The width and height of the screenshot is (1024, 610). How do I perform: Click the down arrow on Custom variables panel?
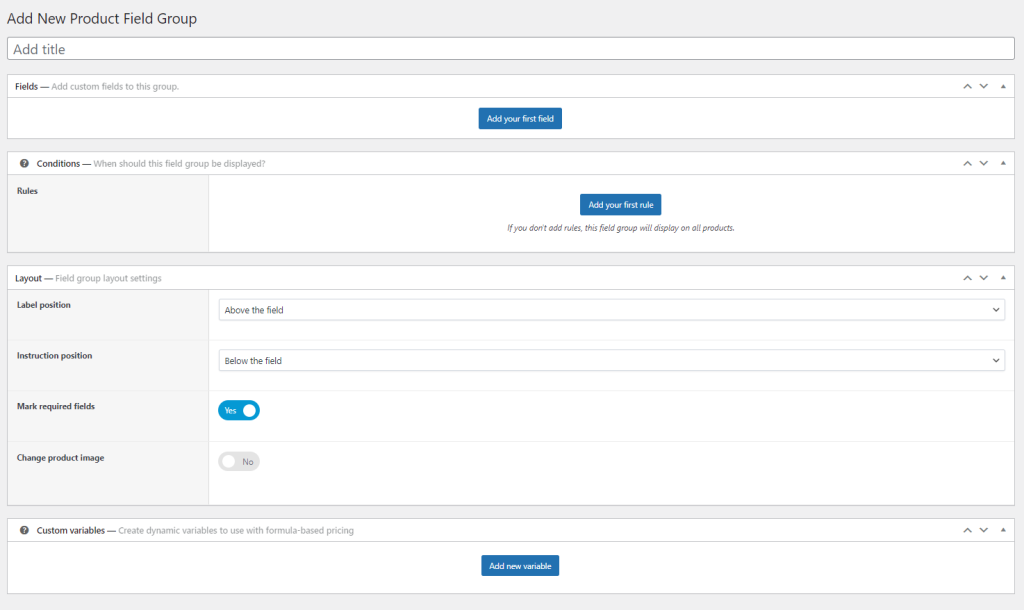[985, 530]
